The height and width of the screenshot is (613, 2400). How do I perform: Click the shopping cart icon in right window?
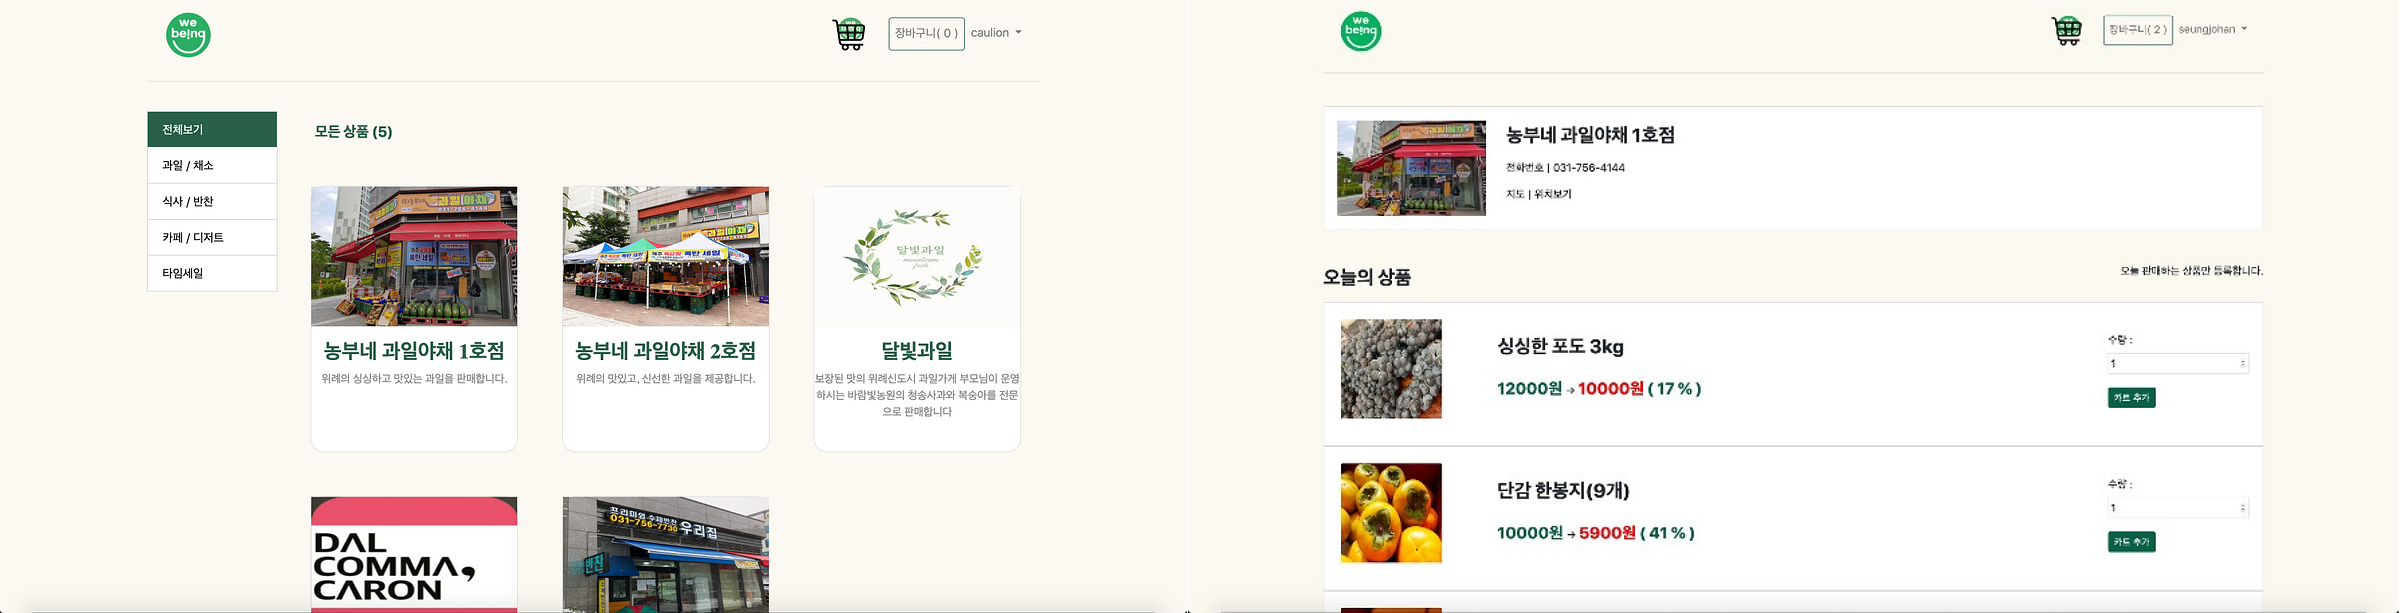click(x=2067, y=31)
